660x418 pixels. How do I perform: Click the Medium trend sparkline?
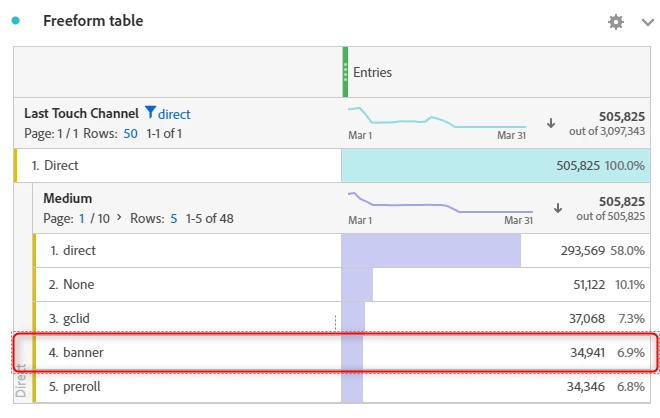440,203
